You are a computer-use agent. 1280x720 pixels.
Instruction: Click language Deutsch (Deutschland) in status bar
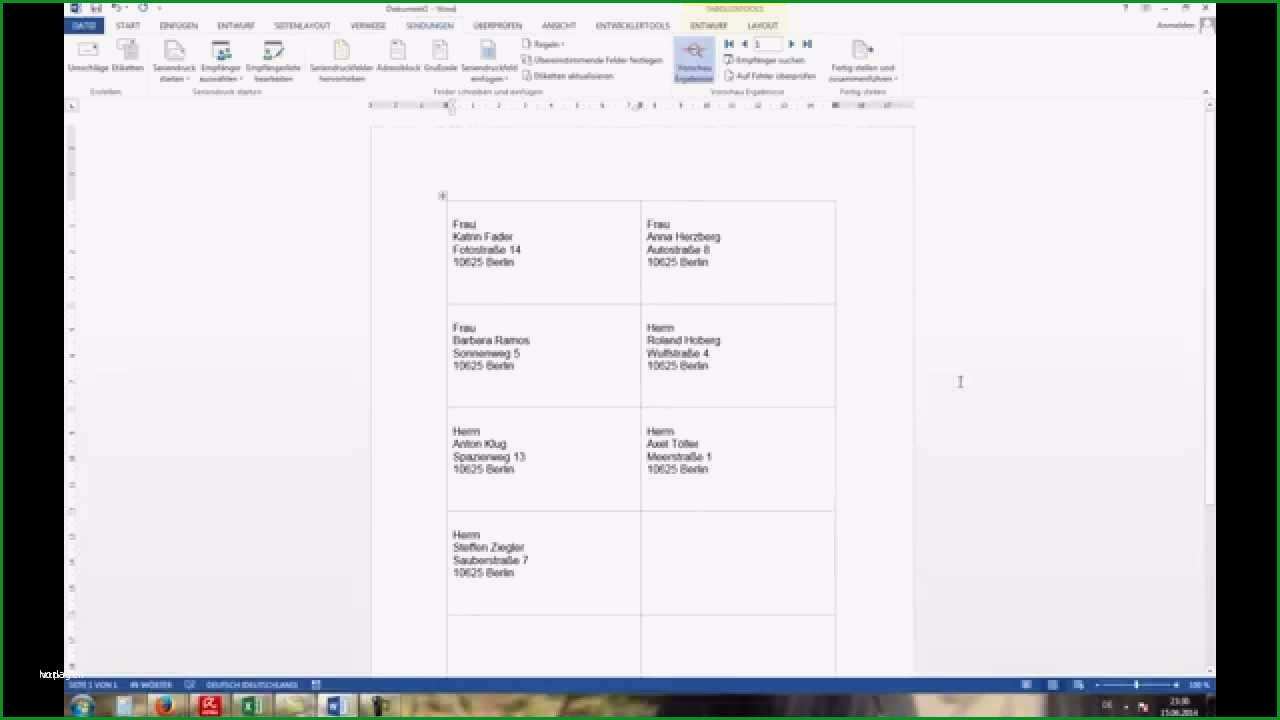click(x=251, y=685)
